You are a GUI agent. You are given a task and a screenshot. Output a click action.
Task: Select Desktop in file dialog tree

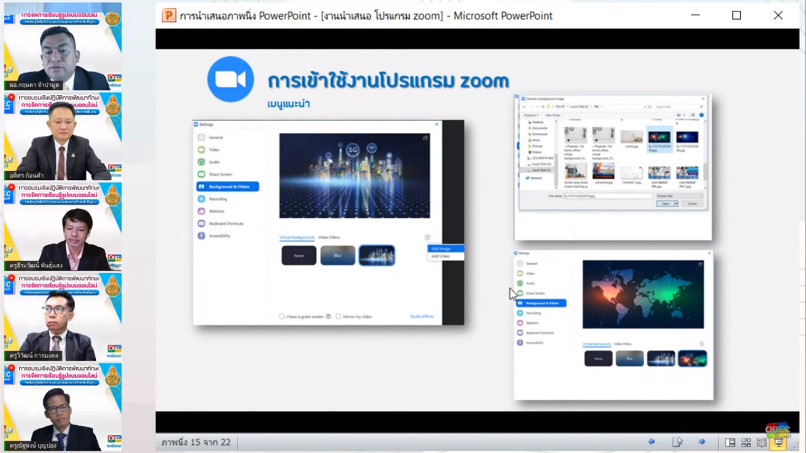click(x=538, y=122)
